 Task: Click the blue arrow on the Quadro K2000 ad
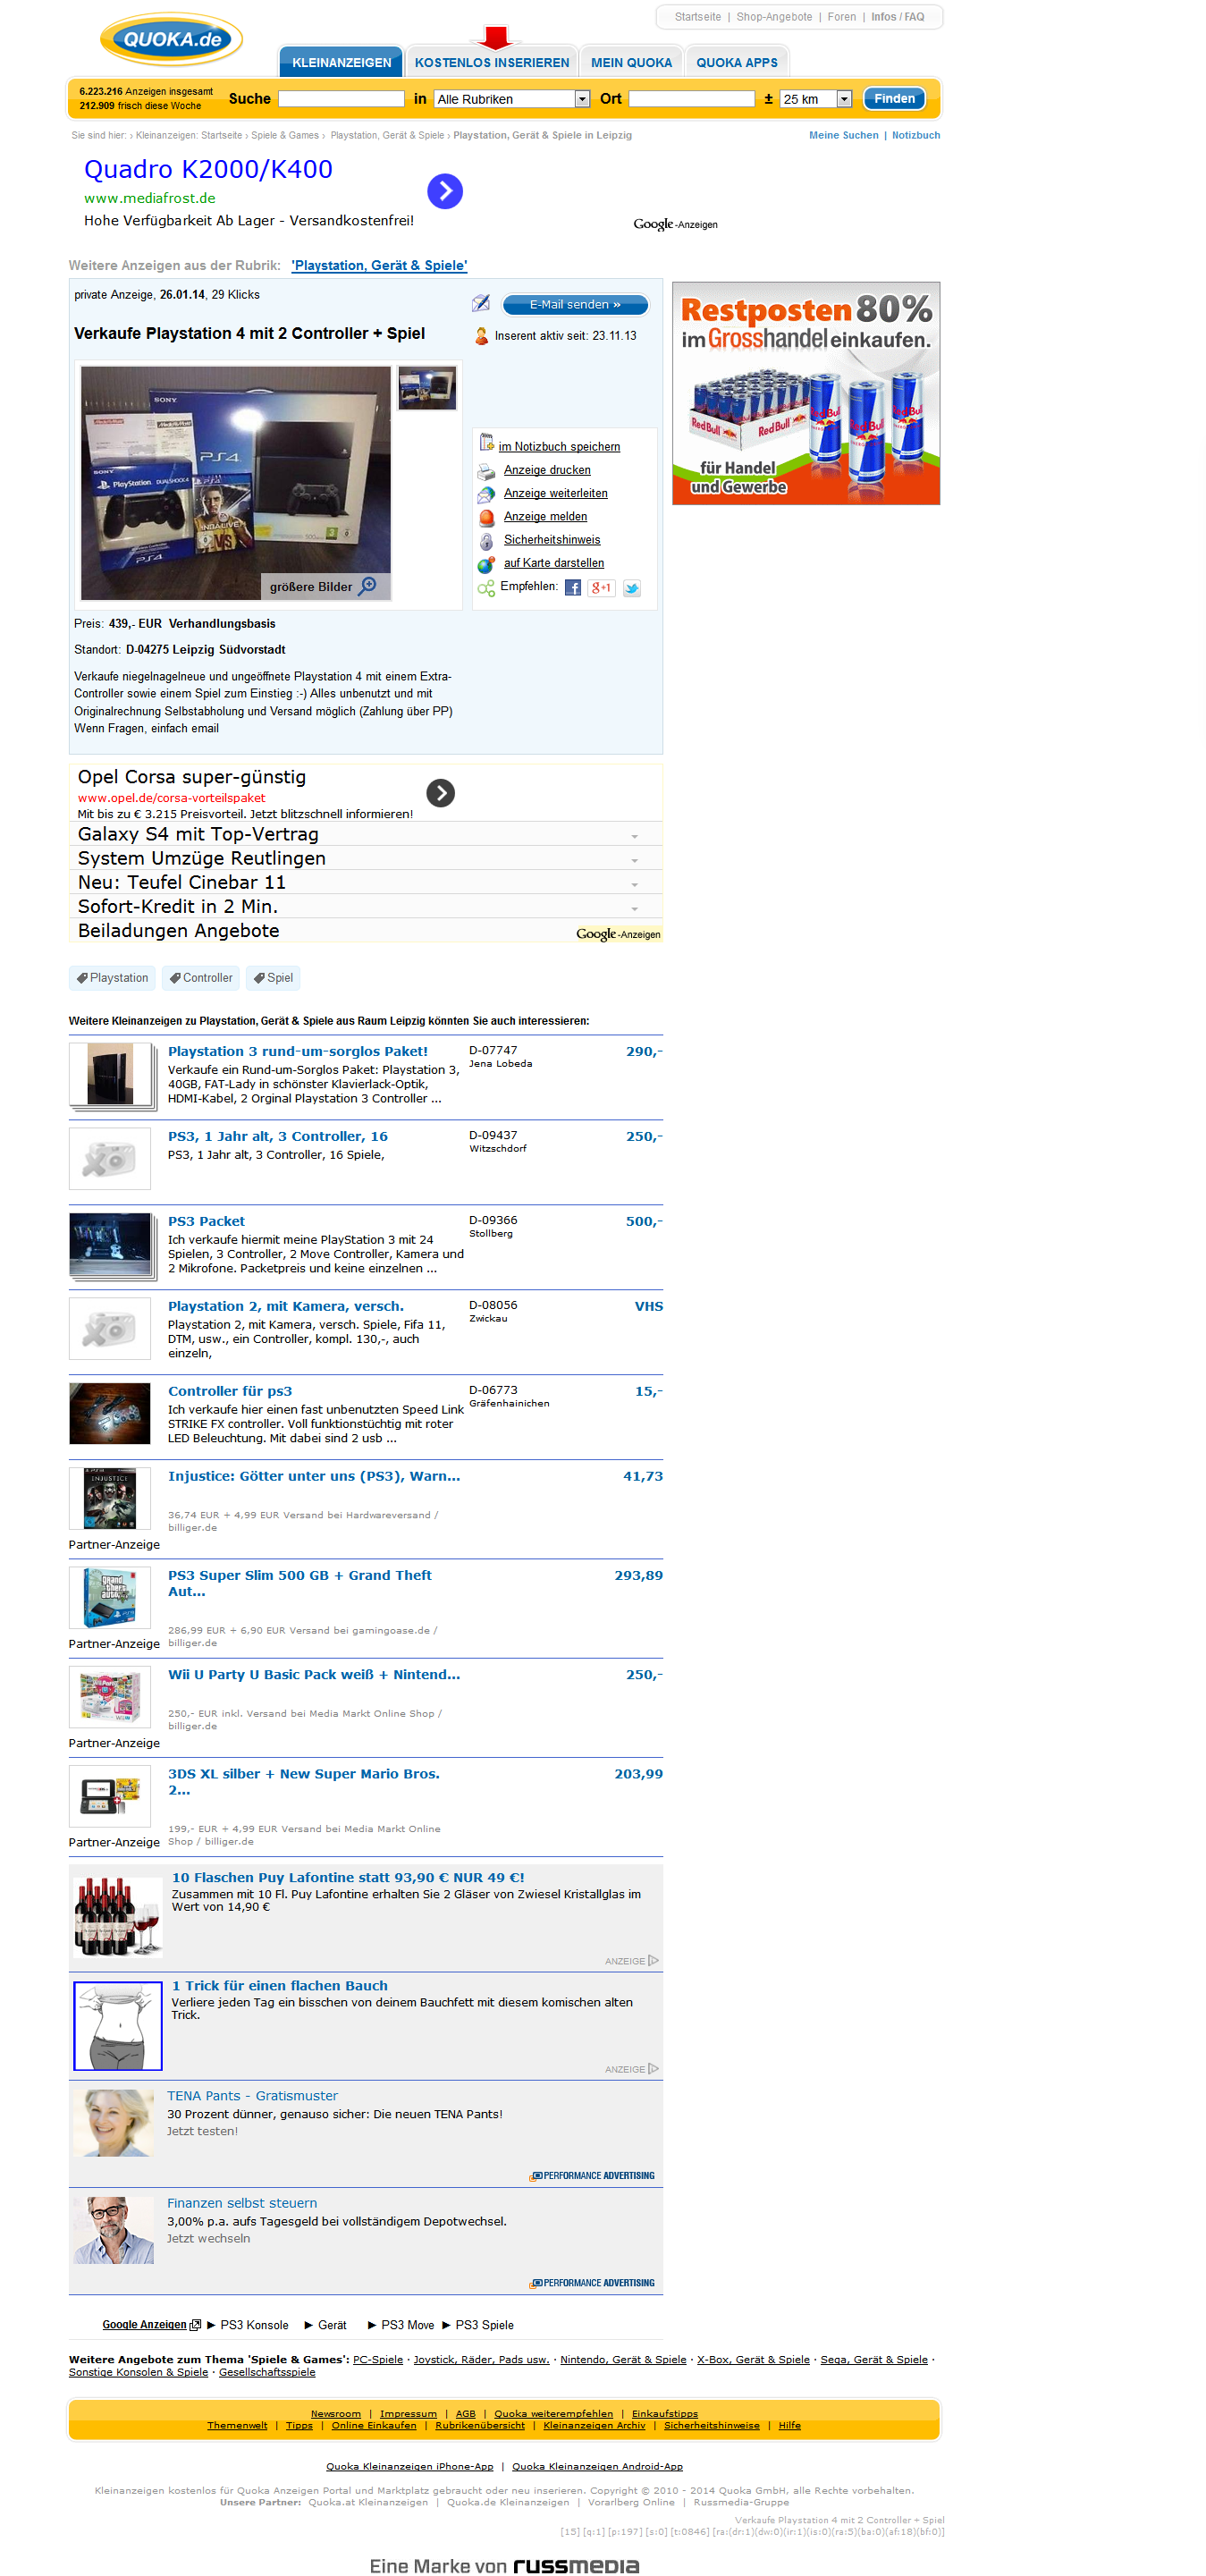click(x=444, y=191)
